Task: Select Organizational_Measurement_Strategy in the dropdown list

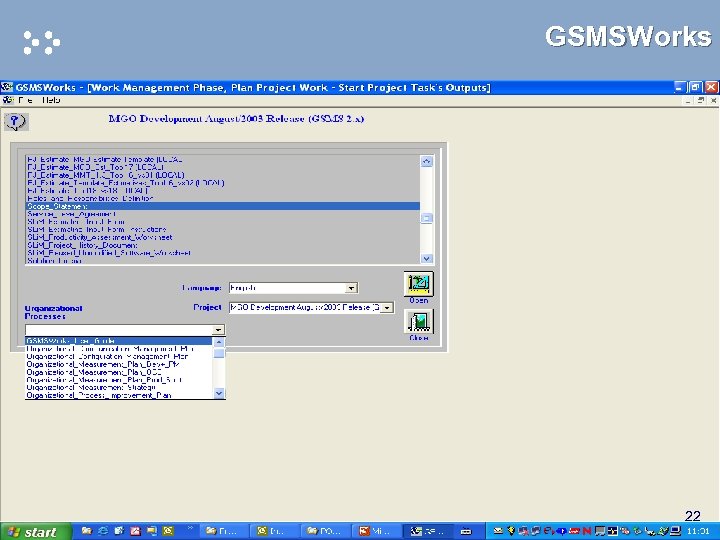Action: tap(91, 387)
